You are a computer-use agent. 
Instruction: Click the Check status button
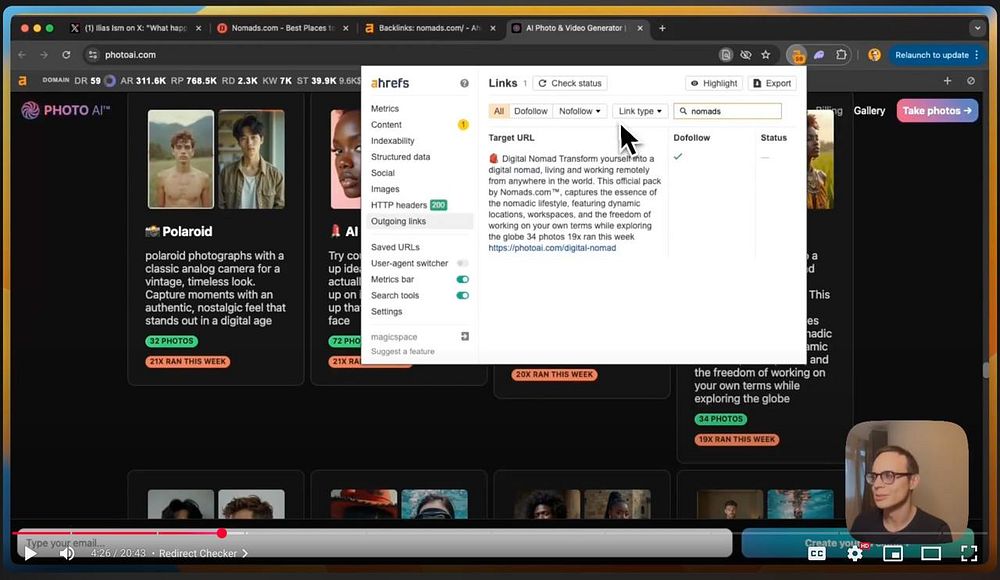(570, 83)
